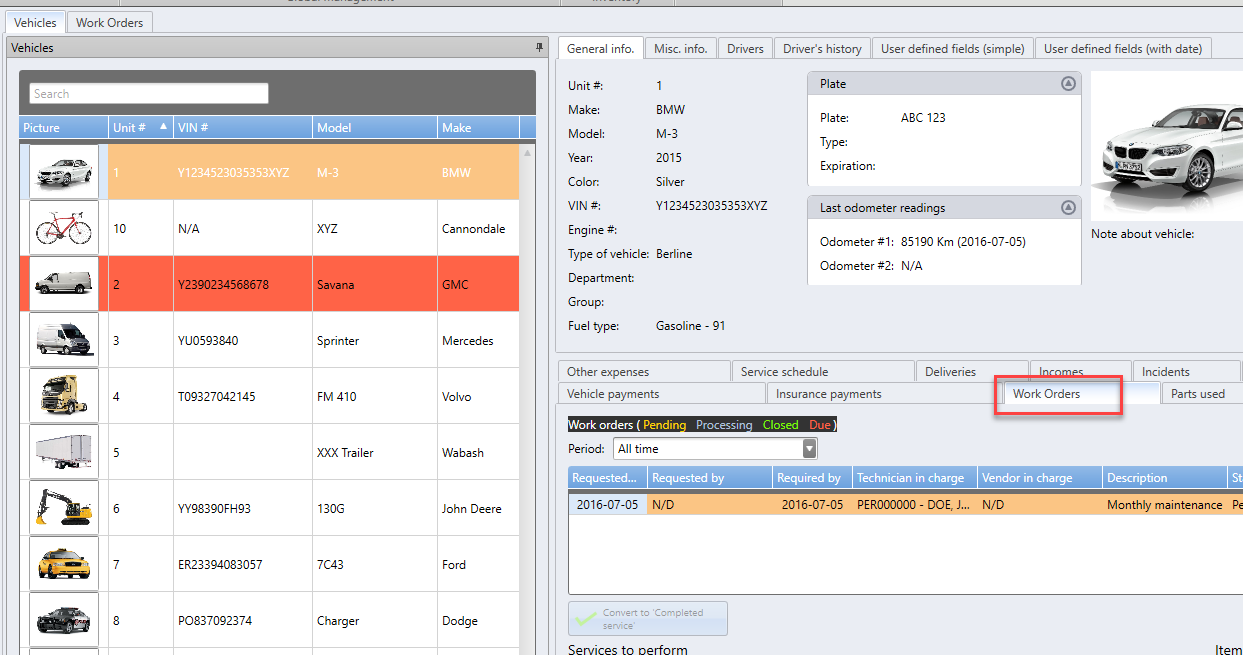Image resolution: width=1243 pixels, height=655 pixels.
Task: Open the Drivers tab
Action: coord(745,48)
